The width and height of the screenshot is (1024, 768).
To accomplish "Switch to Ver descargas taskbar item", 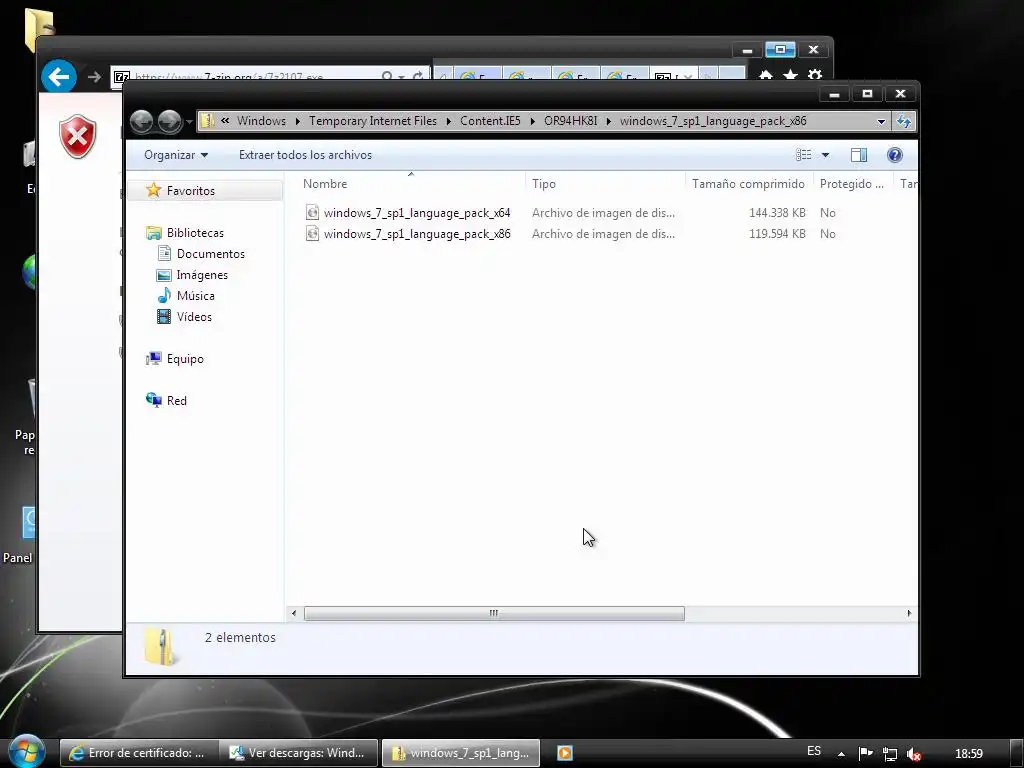I will (298, 753).
